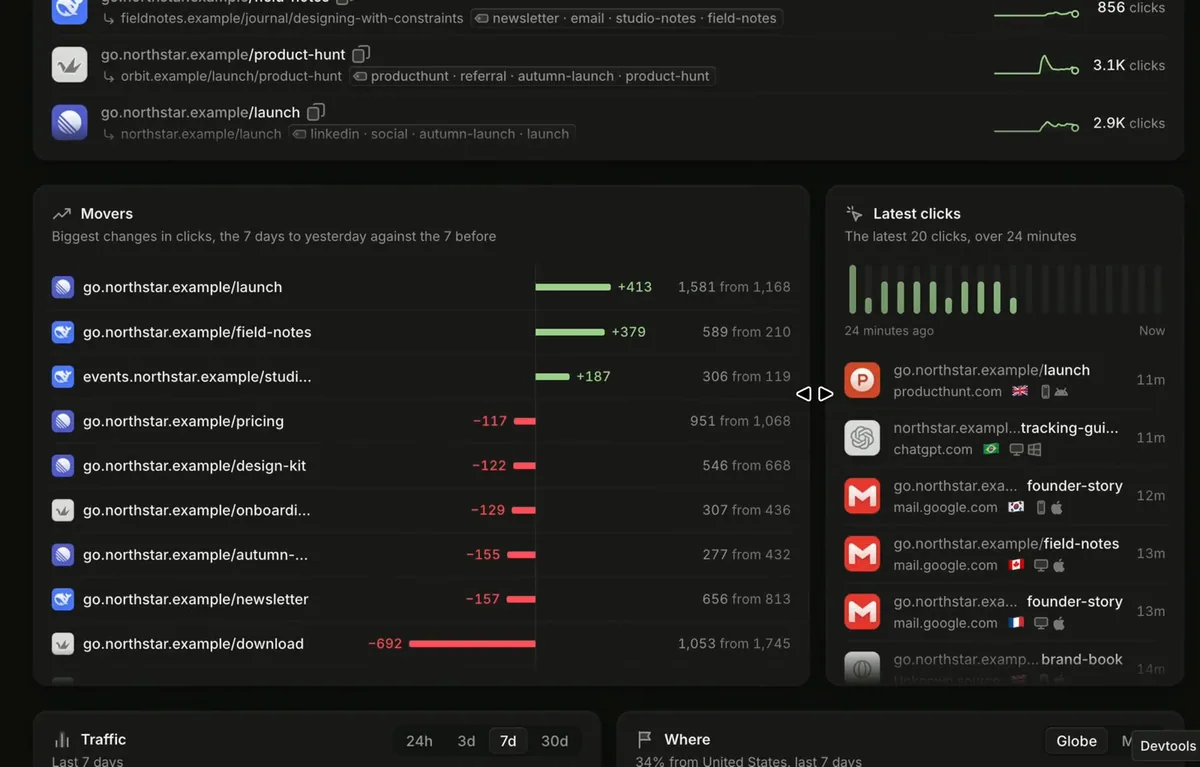Click the pricing row icon in Movers
This screenshot has height=767, width=1200.
(x=63, y=421)
